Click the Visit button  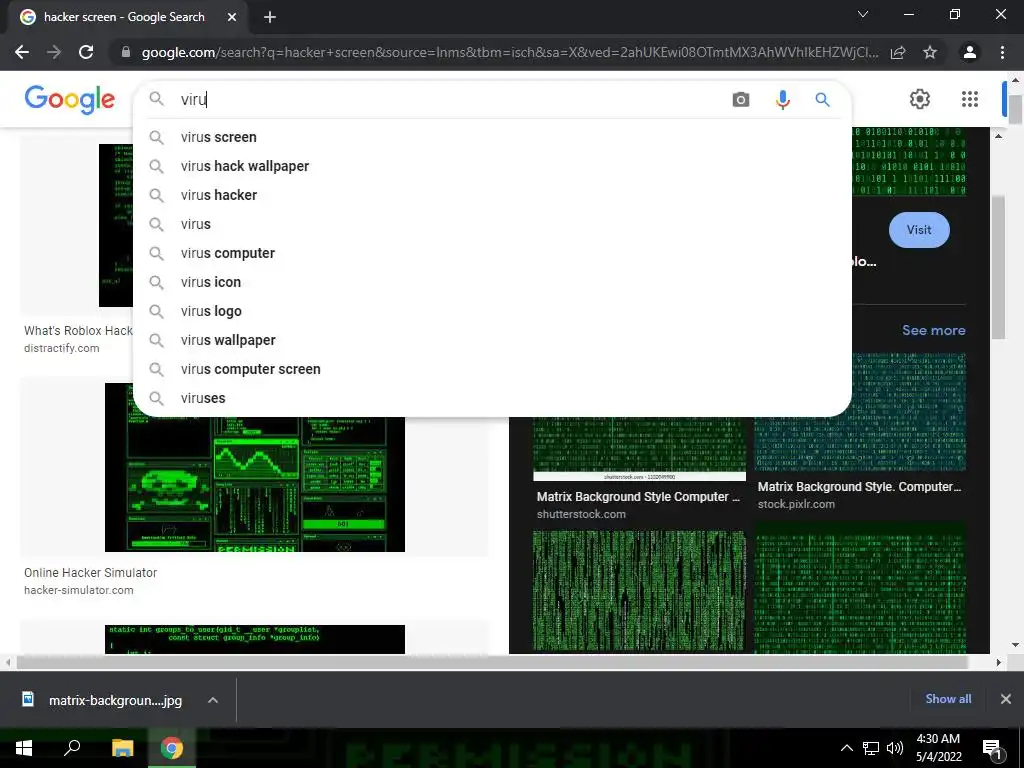(x=919, y=230)
